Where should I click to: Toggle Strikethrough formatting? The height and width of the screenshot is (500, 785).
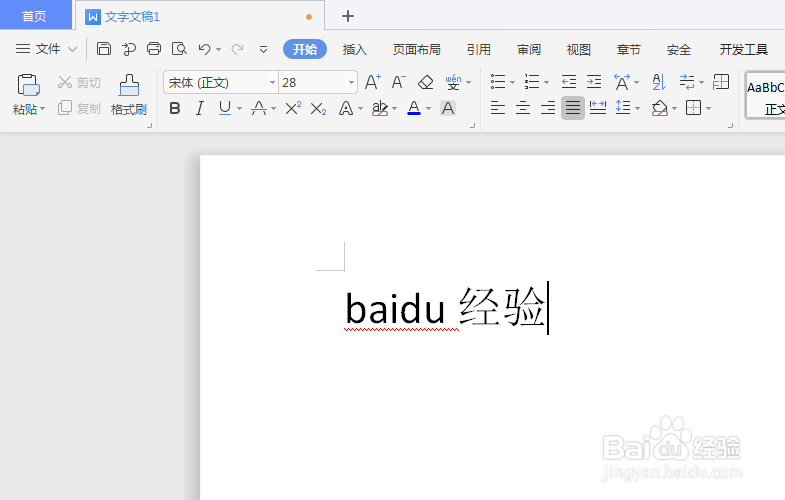point(259,108)
